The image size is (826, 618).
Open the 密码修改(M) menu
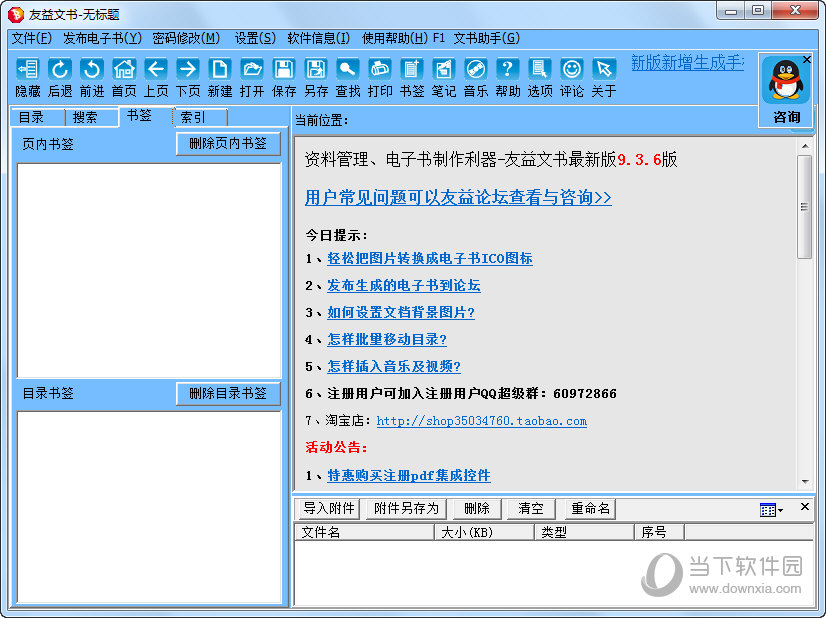(x=186, y=38)
